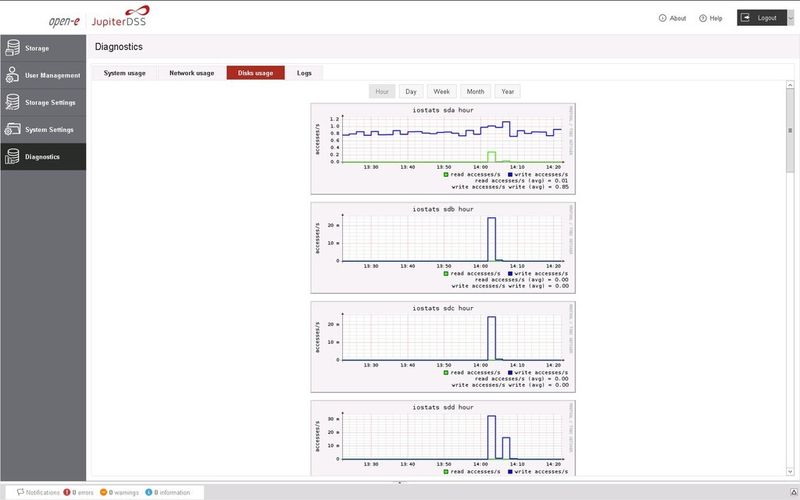The width and height of the screenshot is (800, 500).
Task: Set the graph time range to Month
Action: click(x=474, y=92)
